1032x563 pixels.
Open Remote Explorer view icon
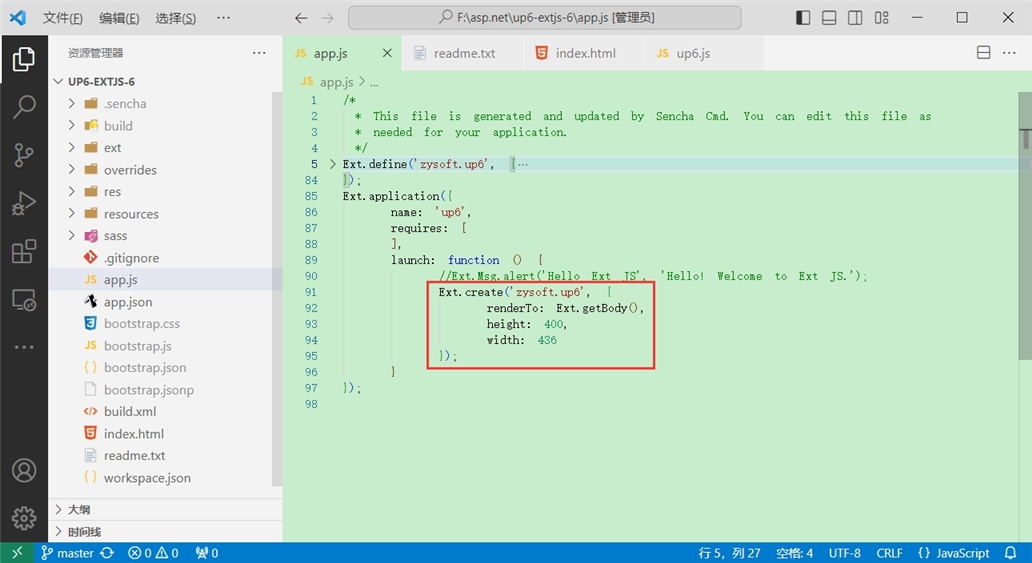[24, 299]
